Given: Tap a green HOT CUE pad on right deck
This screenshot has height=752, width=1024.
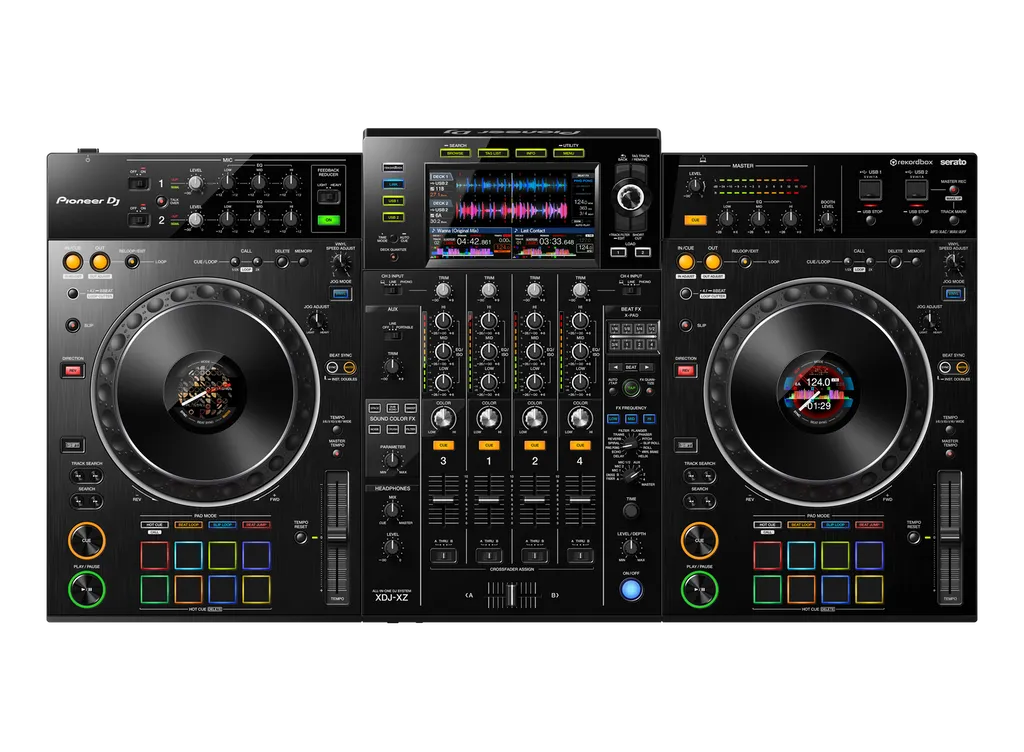Looking at the screenshot, I should tap(767, 590).
